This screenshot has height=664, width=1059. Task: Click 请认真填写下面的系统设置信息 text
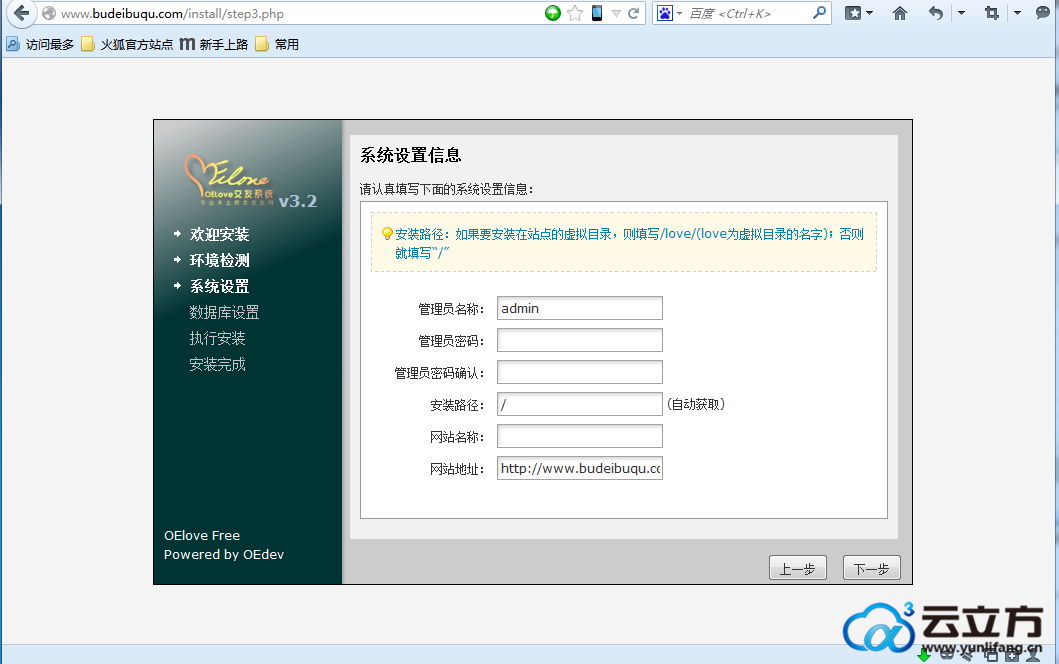coord(446,190)
